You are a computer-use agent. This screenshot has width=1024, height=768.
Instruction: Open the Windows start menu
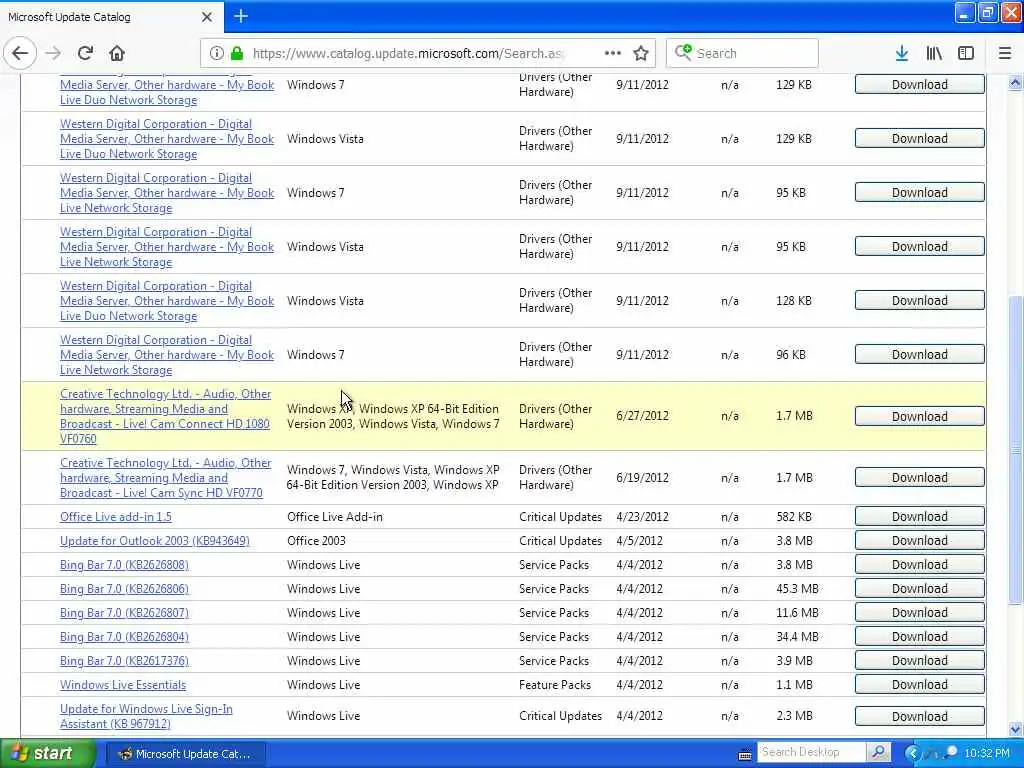point(48,753)
